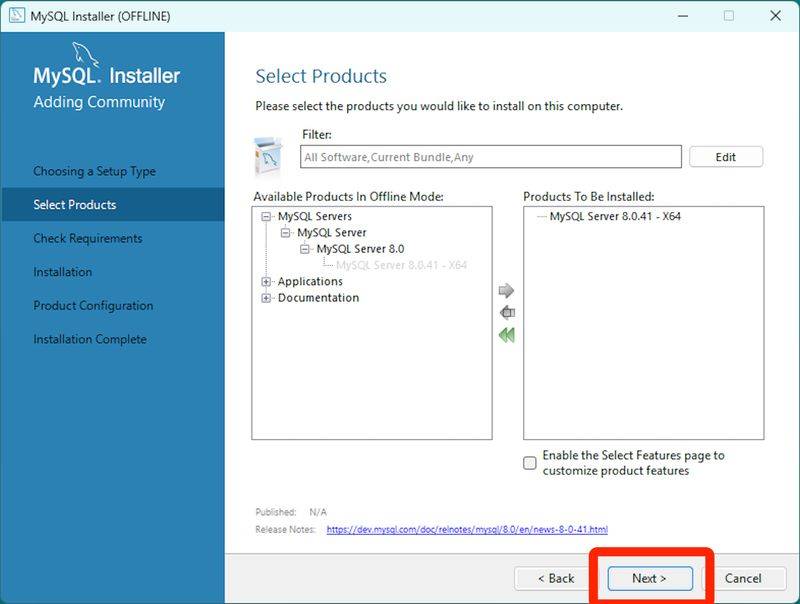Go to the Check Requirements step
800x604 pixels.
[88, 238]
